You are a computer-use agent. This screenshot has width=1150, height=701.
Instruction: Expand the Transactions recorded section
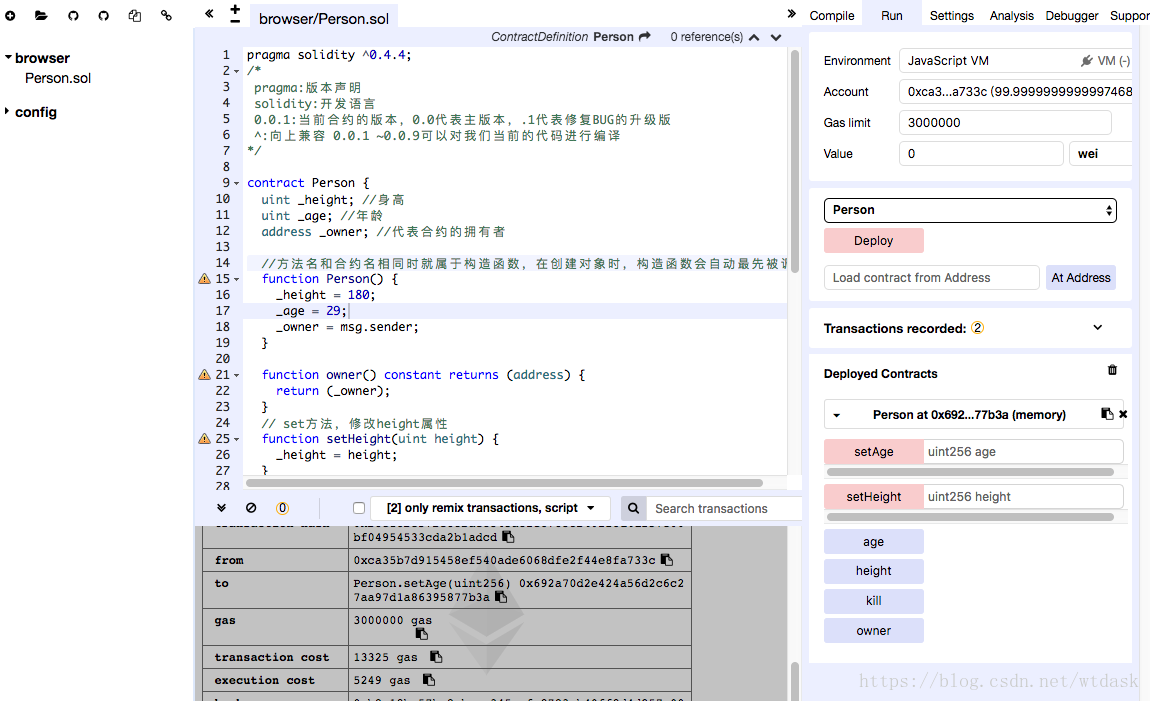[1098, 328]
